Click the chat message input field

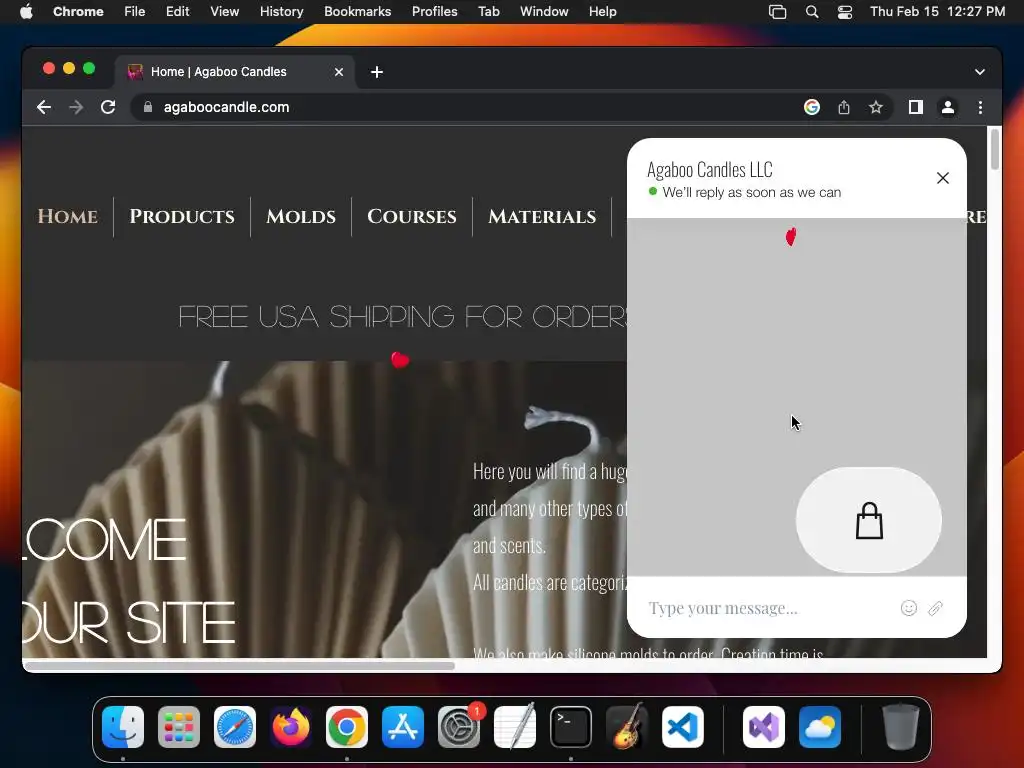pos(771,608)
